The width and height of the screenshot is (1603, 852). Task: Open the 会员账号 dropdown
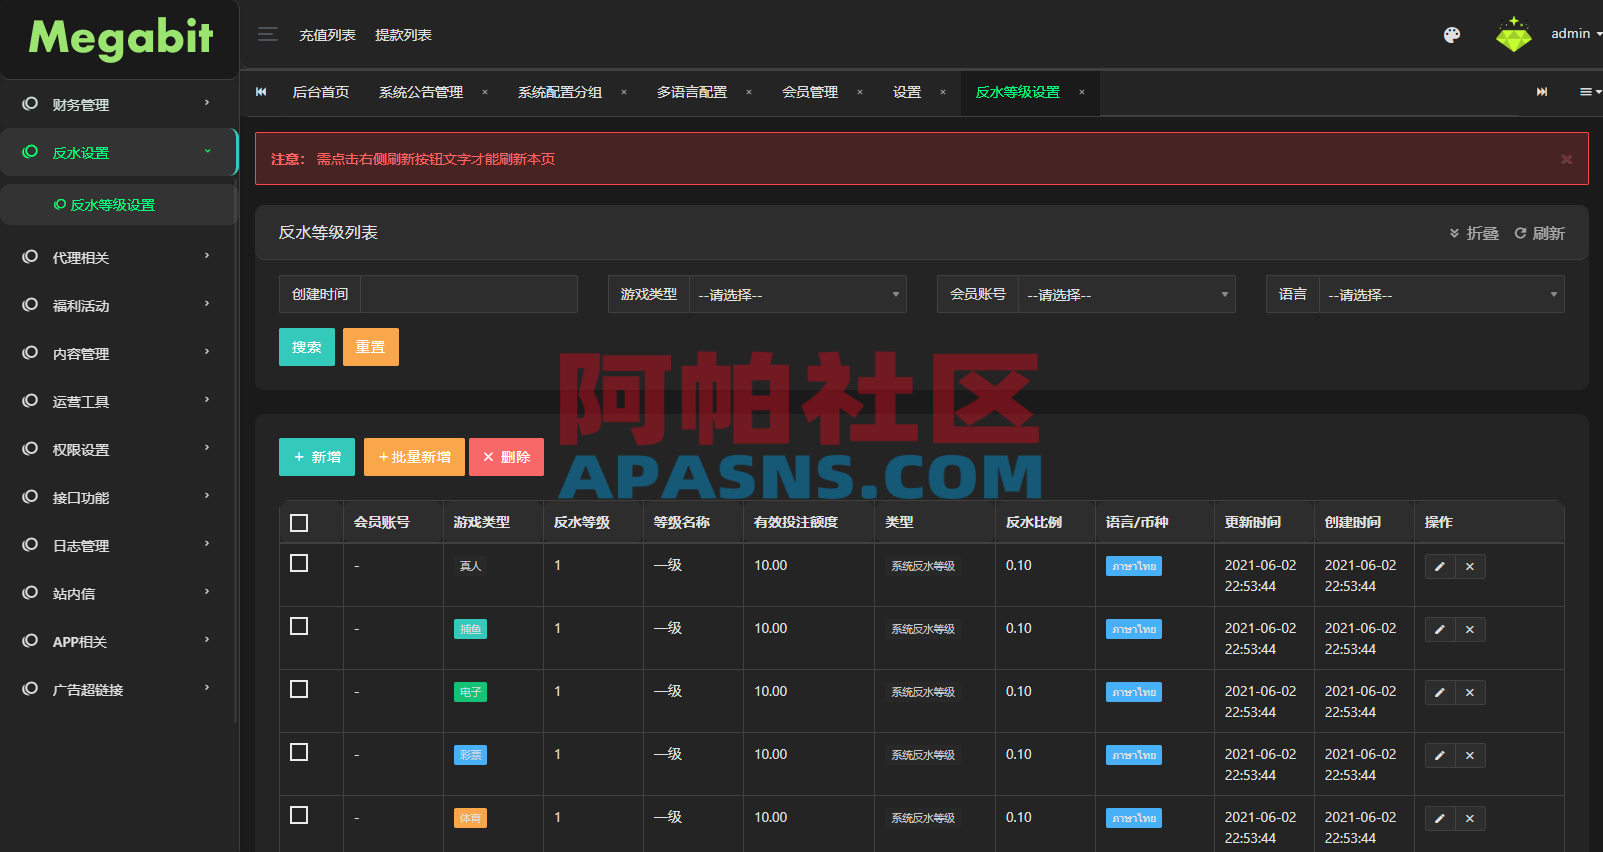tap(1127, 294)
